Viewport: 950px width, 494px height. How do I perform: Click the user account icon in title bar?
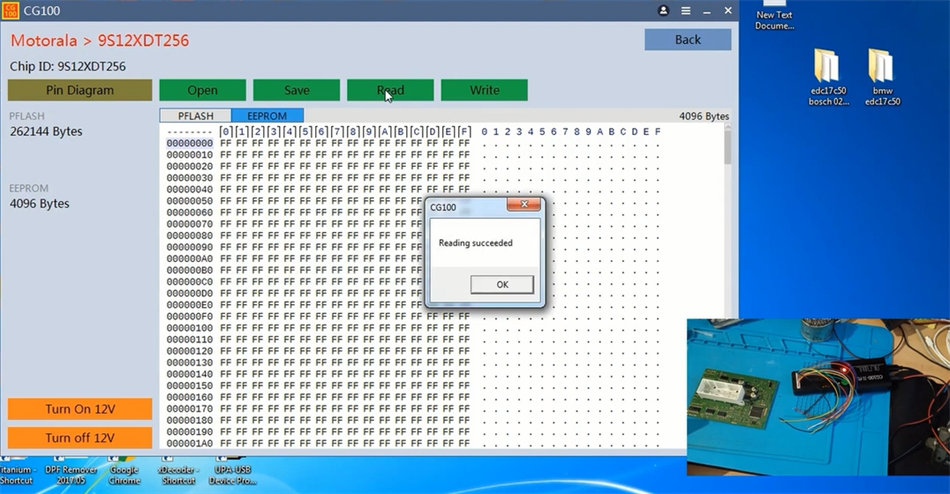(x=664, y=10)
